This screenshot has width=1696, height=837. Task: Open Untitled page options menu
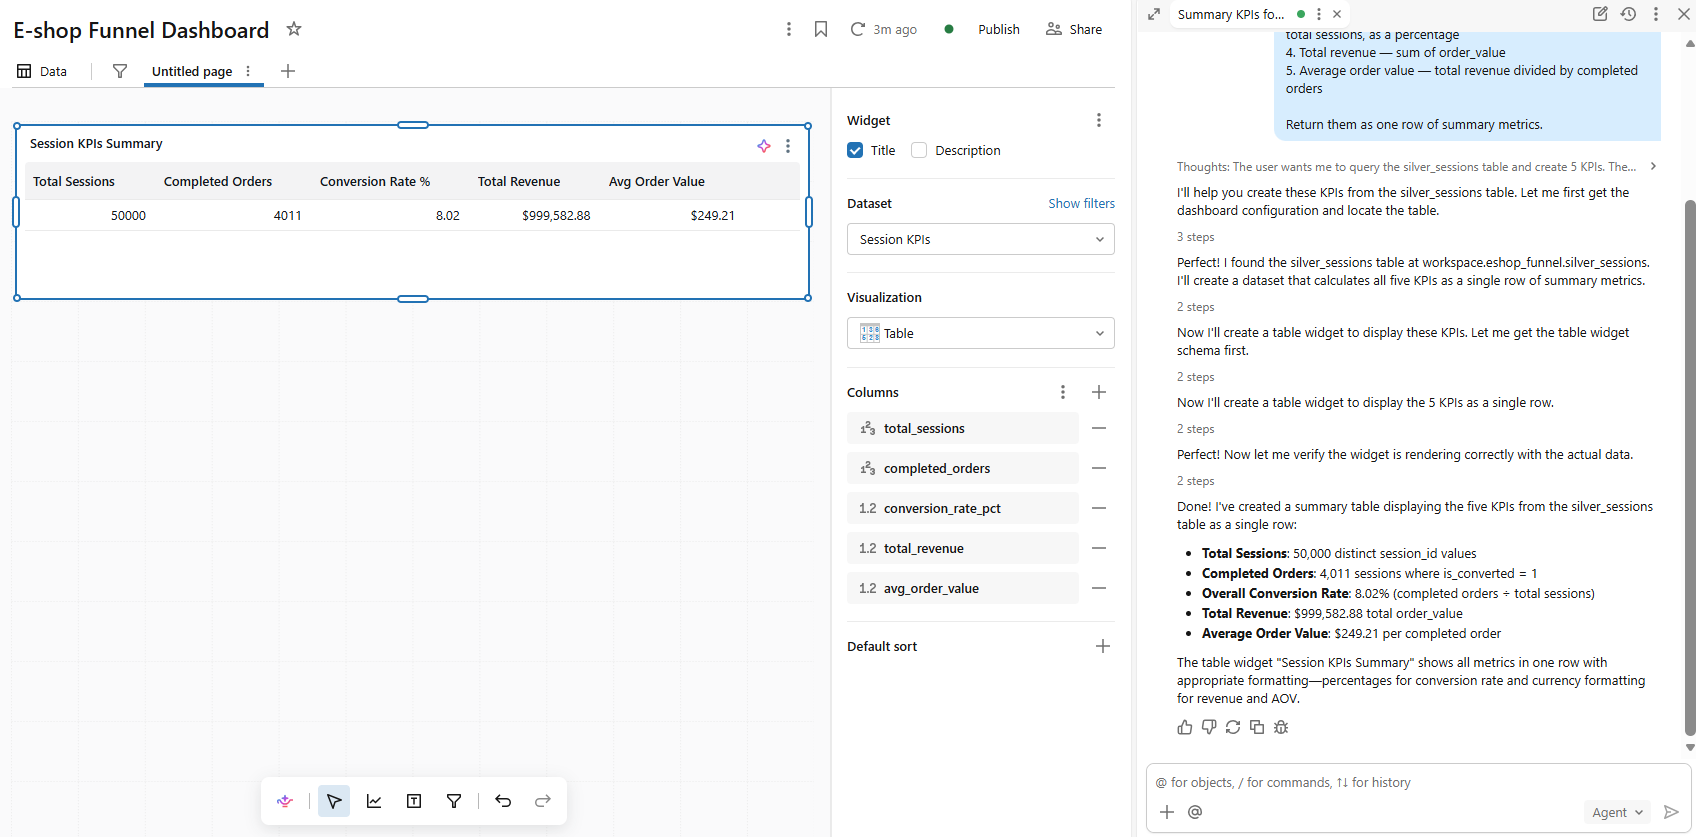click(x=248, y=71)
